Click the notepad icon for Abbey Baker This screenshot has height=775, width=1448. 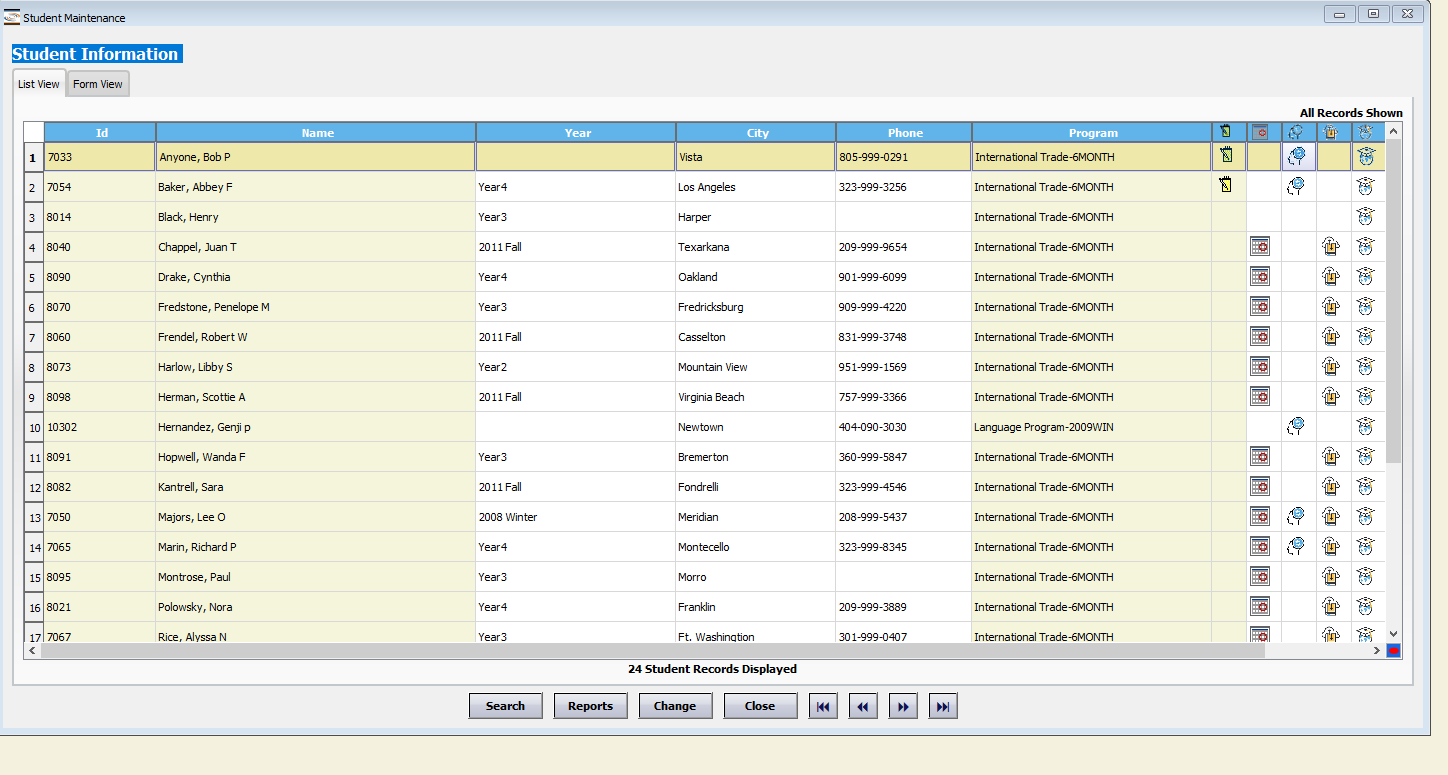click(1226, 185)
